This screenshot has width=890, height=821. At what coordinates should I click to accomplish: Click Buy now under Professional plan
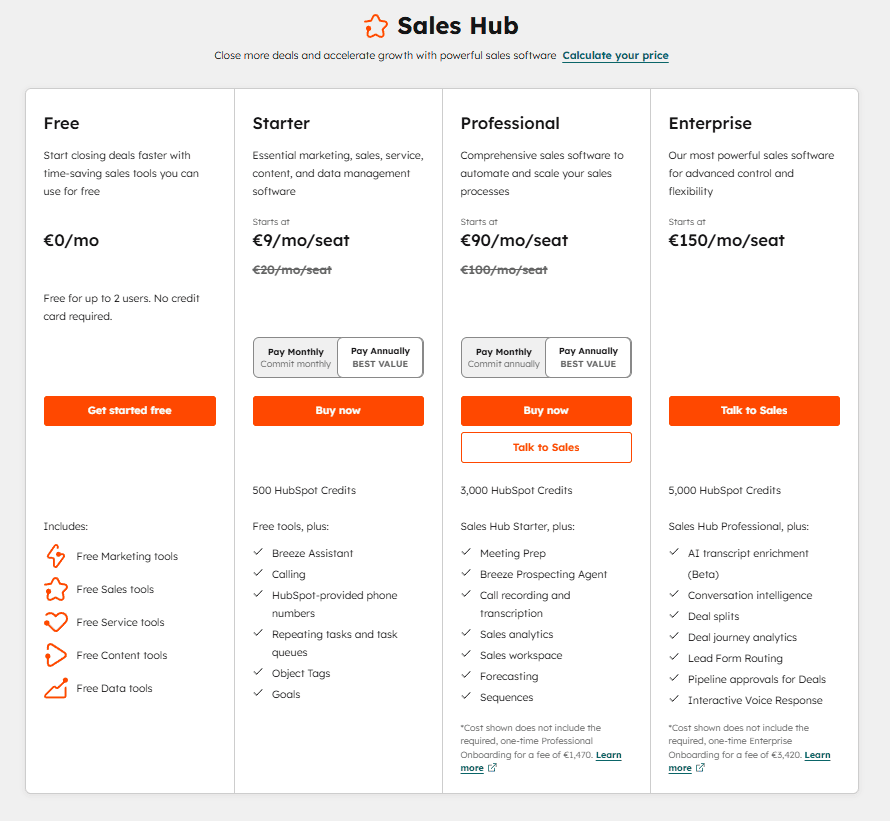[x=546, y=411]
